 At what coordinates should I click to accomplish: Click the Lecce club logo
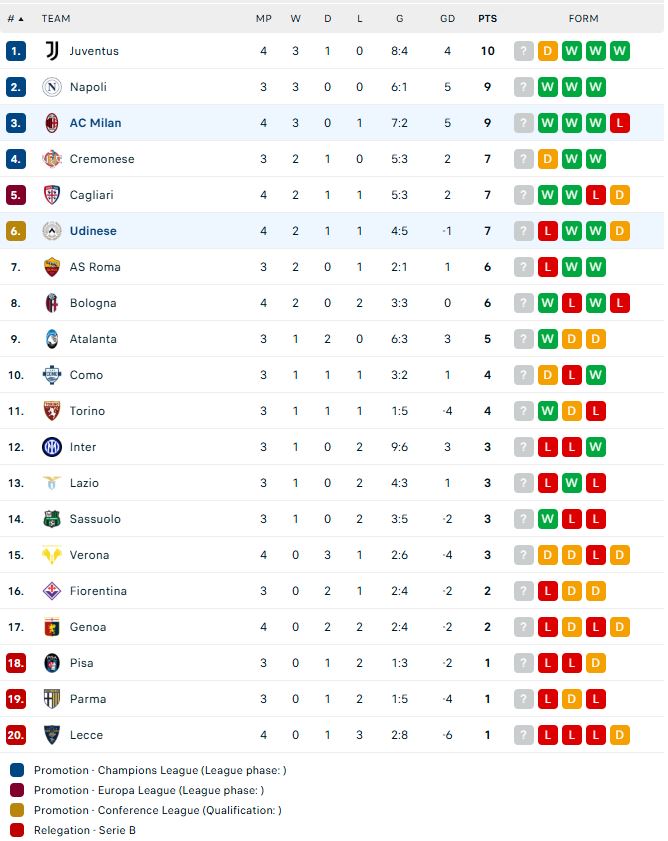point(52,735)
